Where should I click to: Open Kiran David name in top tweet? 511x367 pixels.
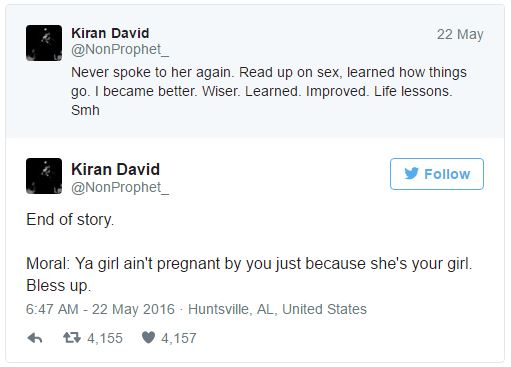click(110, 33)
